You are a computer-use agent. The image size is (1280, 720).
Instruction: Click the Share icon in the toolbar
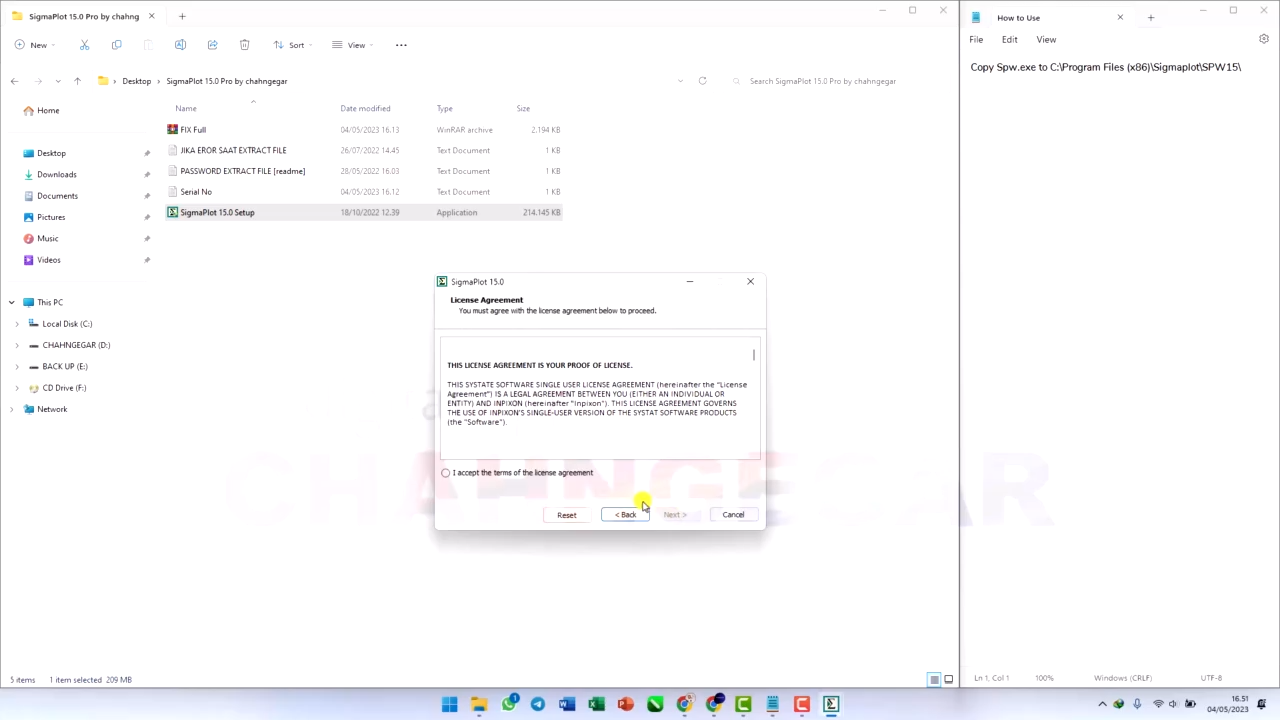pos(212,44)
